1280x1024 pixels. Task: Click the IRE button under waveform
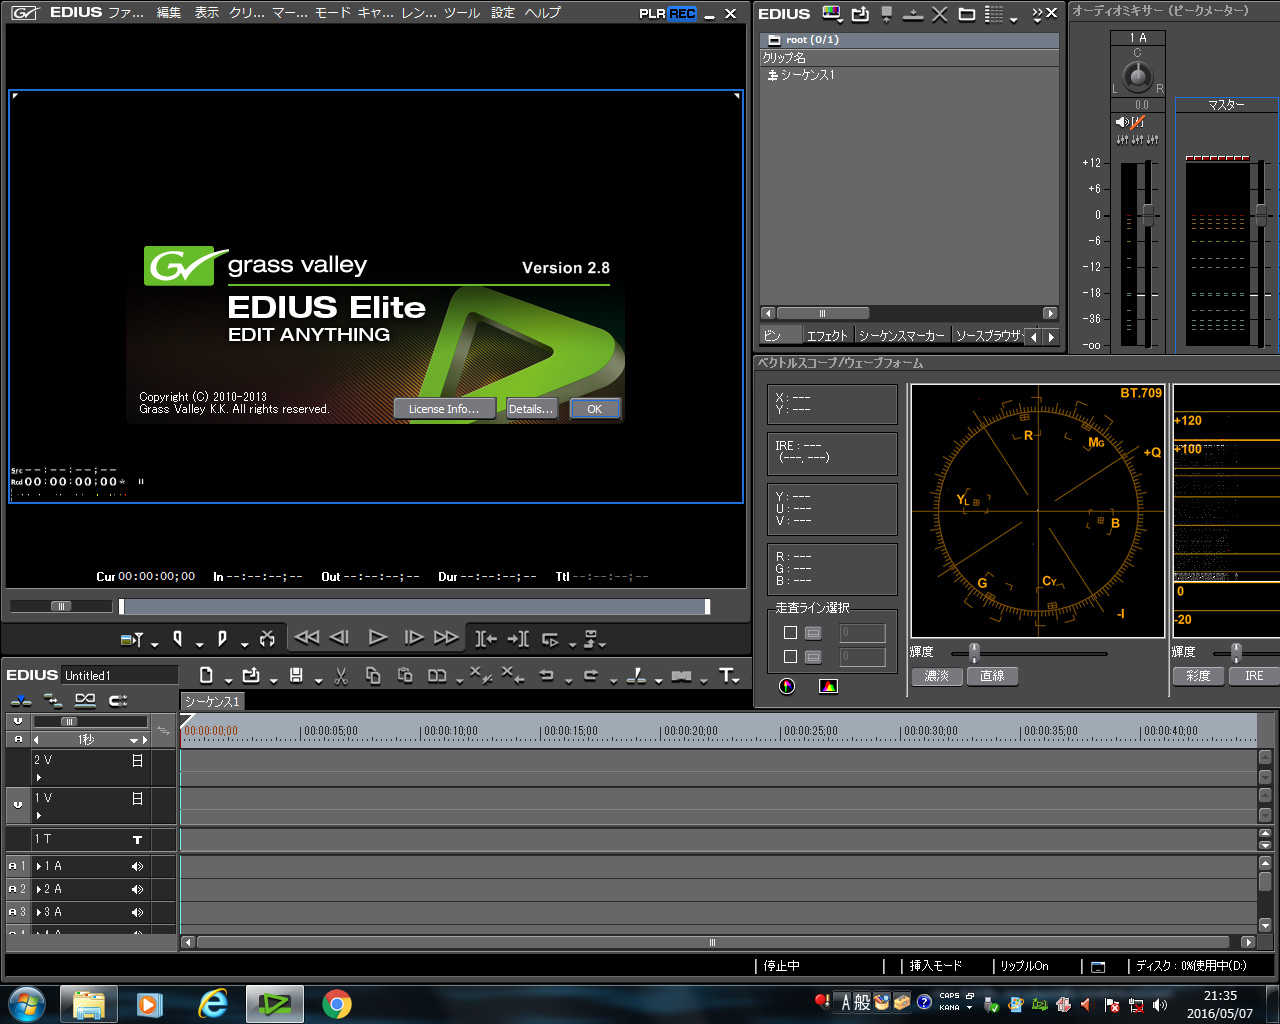(1254, 676)
